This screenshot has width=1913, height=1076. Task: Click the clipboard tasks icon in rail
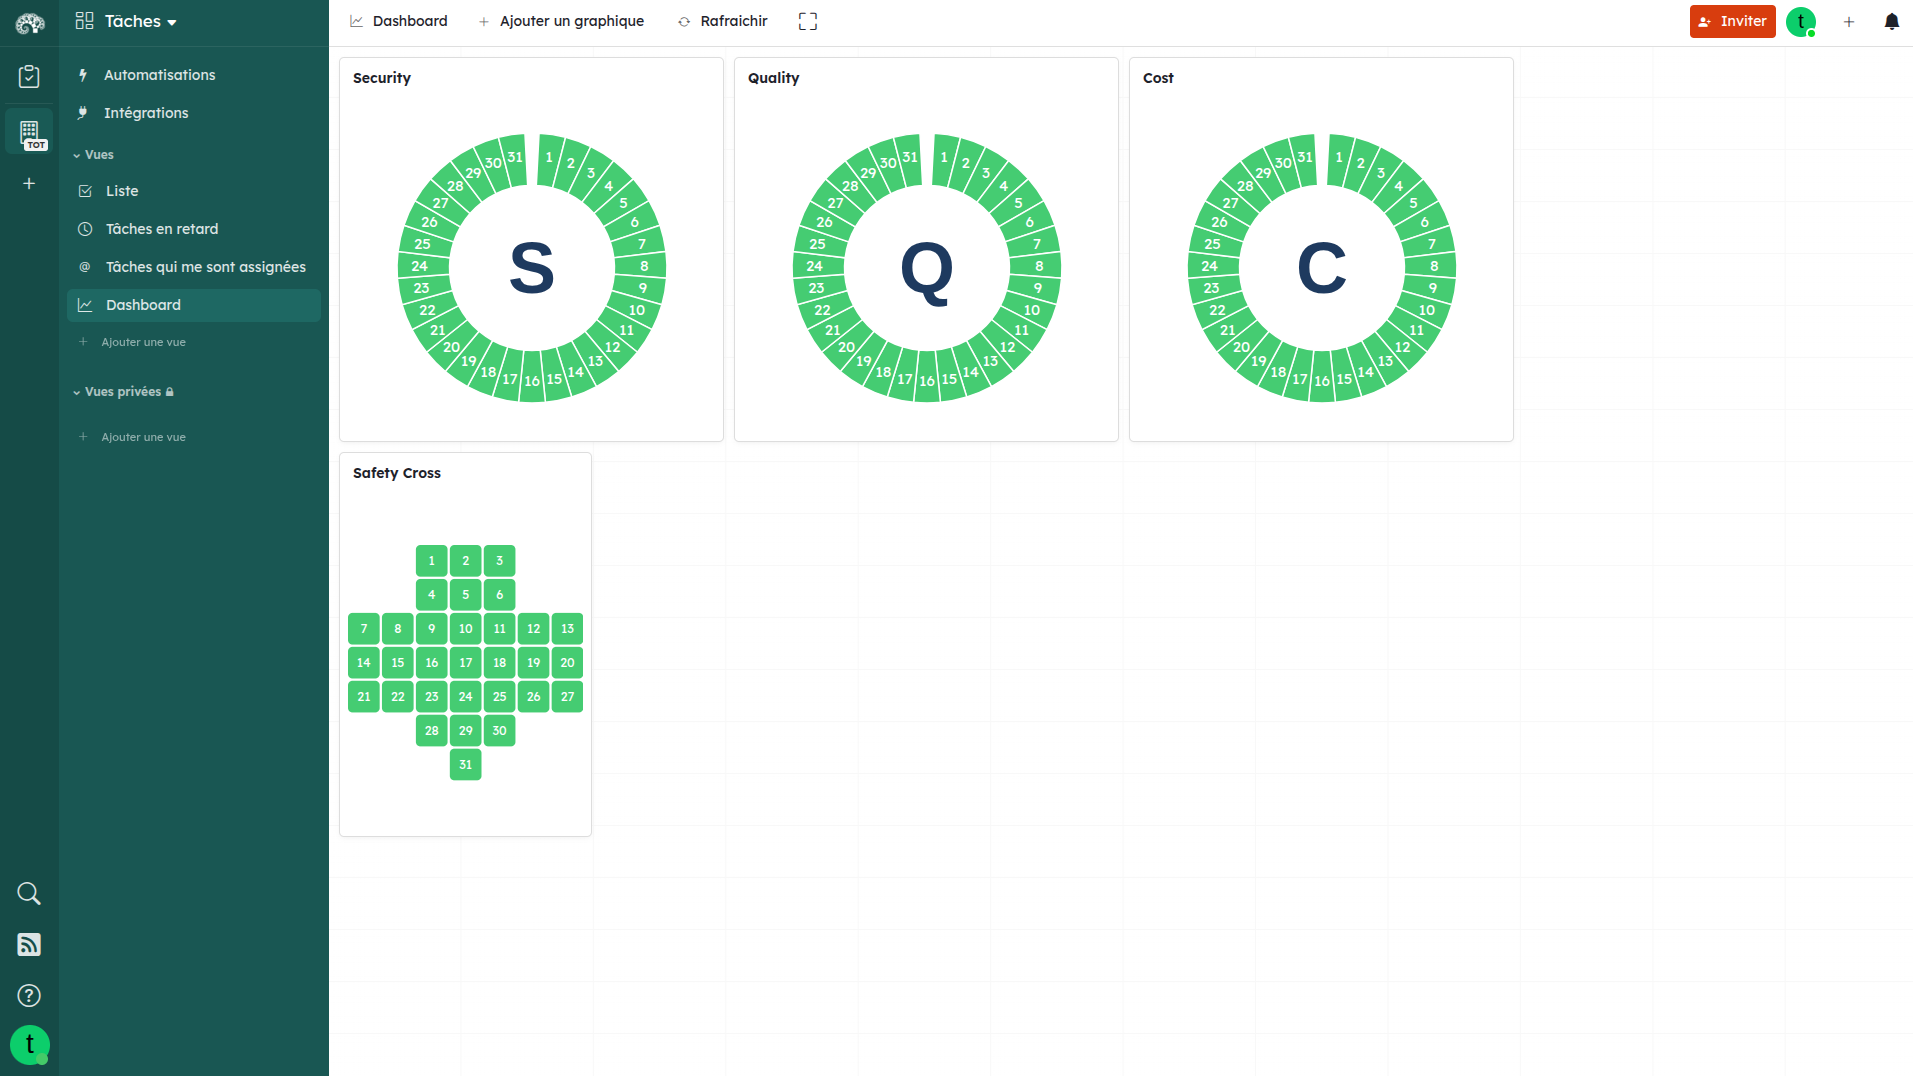[x=29, y=76]
